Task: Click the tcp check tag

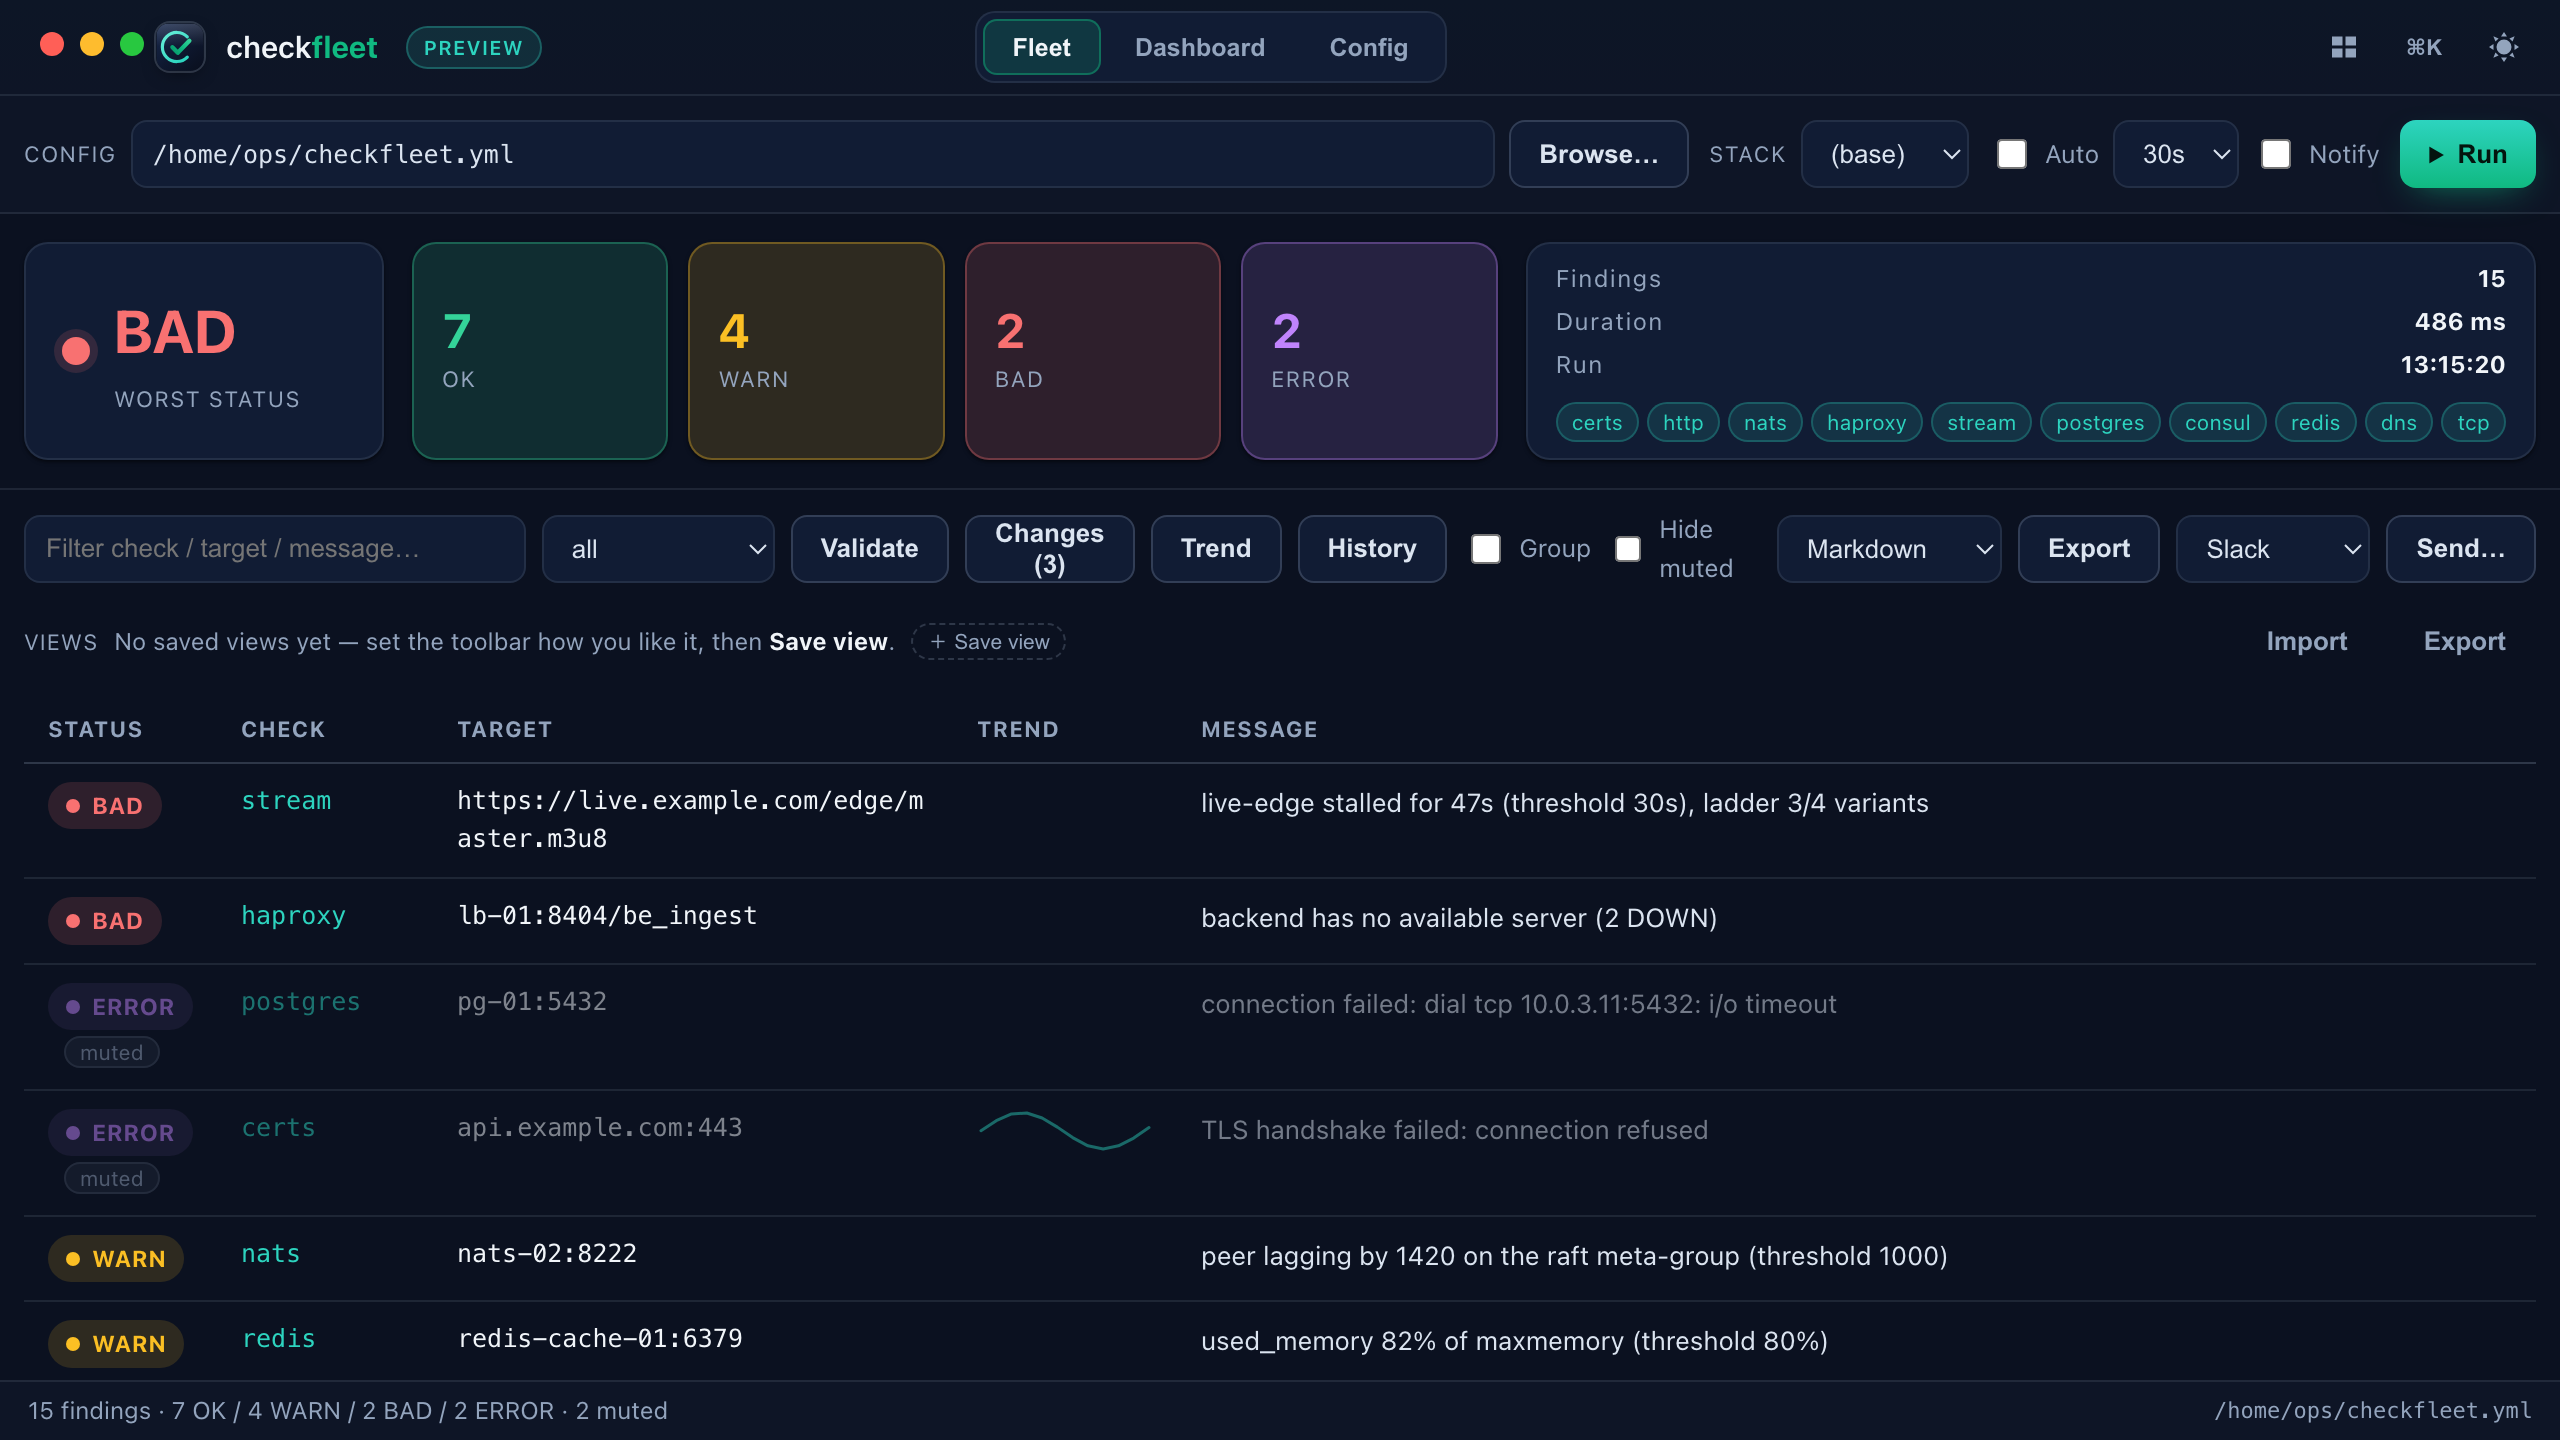Action: pyautogui.click(x=2473, y=422)
